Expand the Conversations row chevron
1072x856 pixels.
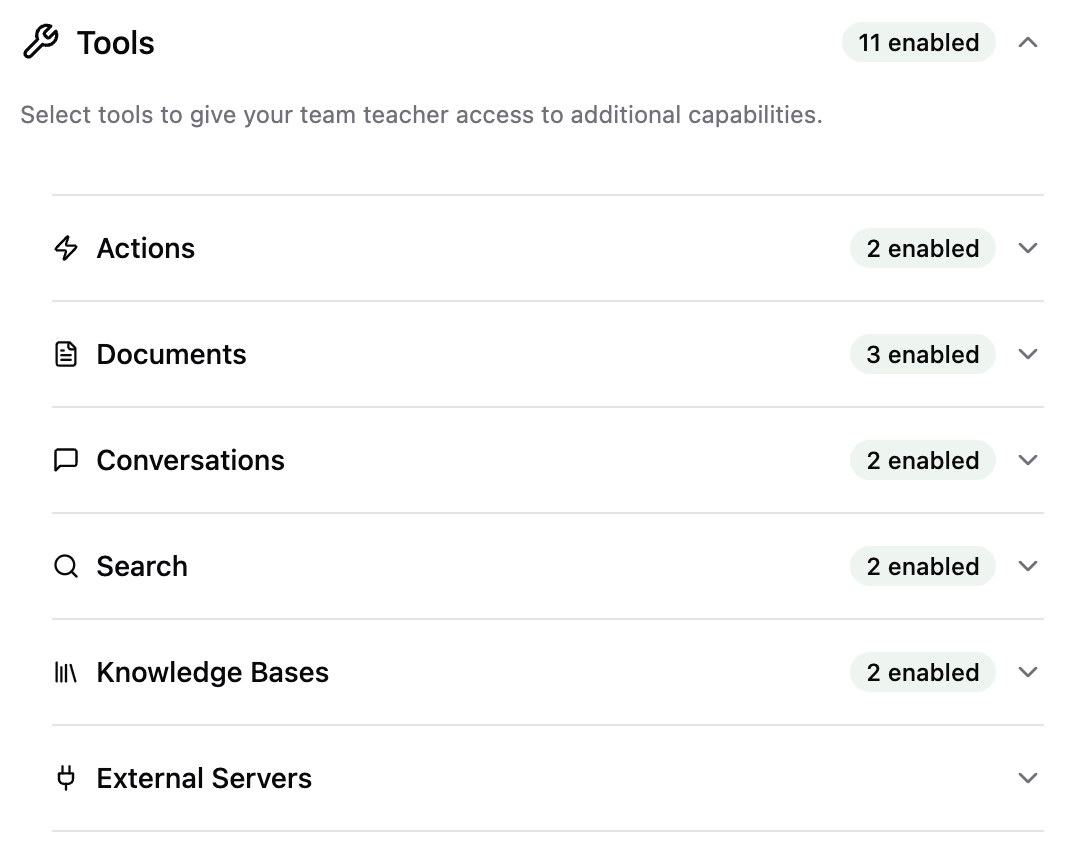[1028, 460]
